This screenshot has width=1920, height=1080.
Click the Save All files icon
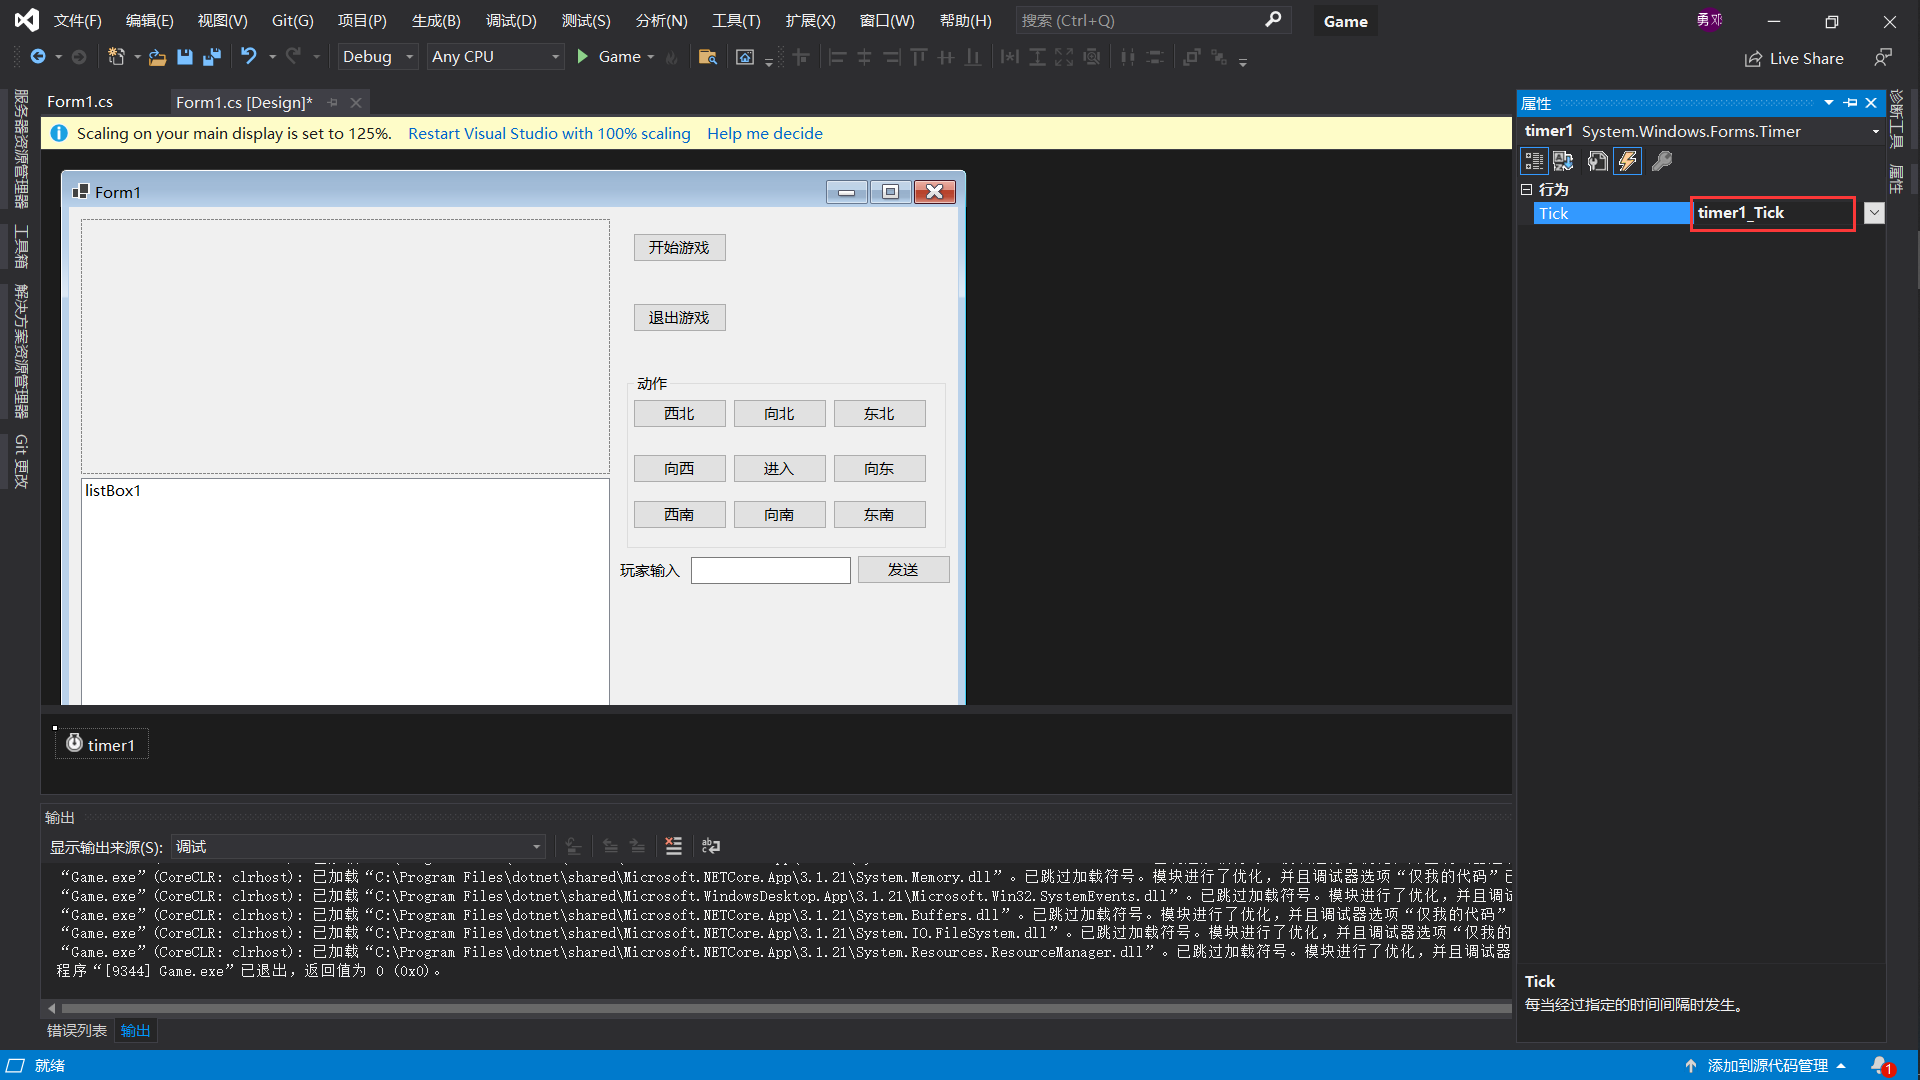[211, 58]
